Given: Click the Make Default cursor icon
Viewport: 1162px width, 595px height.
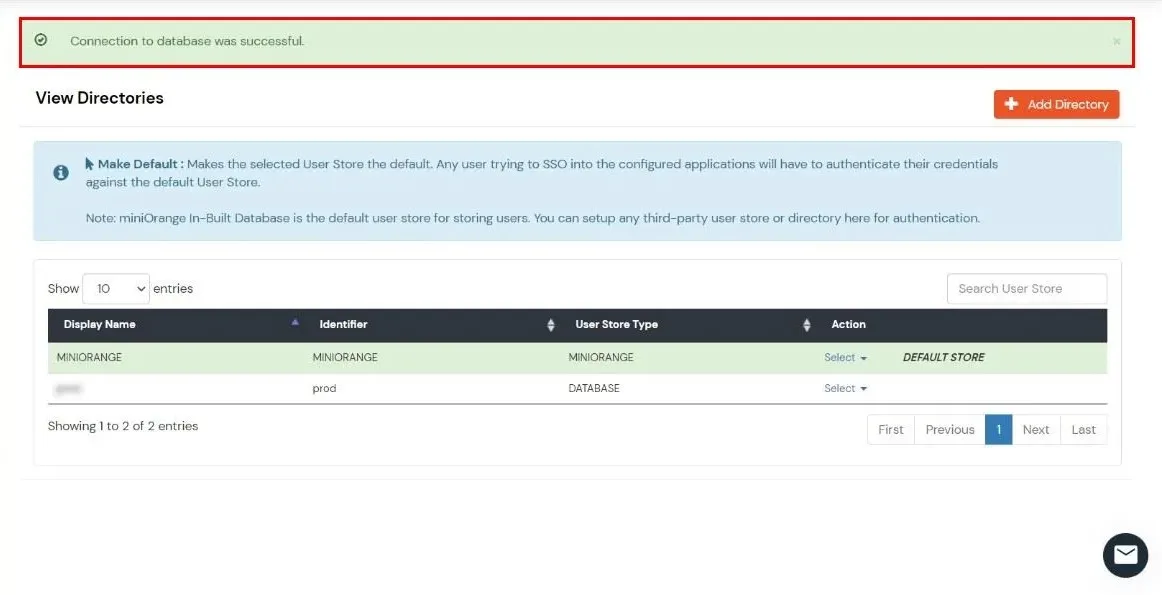Looking at the screenshot, I should tap(87, 163).
